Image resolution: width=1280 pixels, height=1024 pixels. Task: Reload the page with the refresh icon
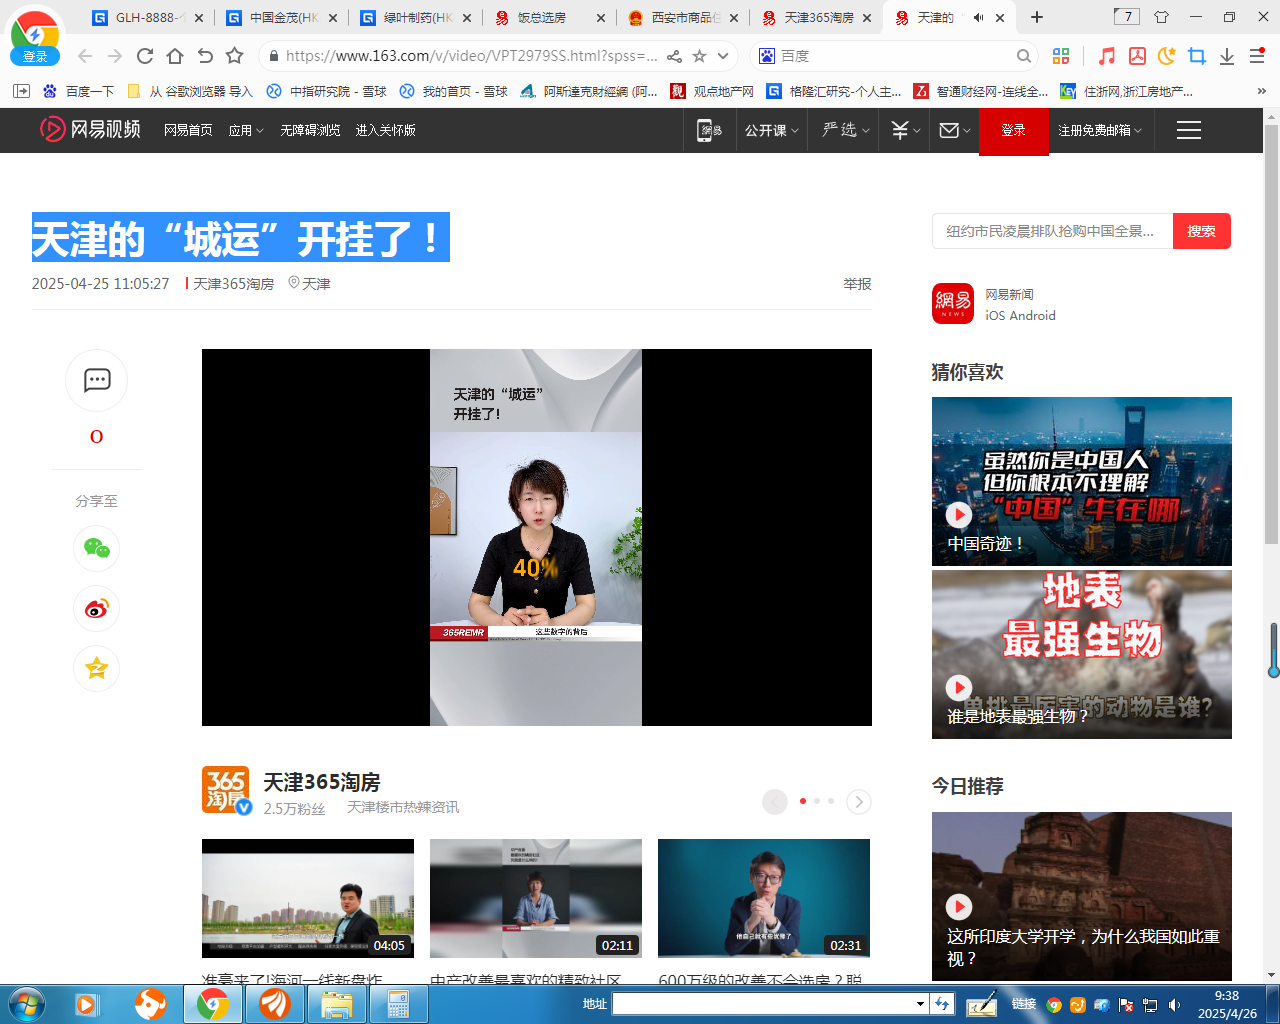(x=145, y=56)
